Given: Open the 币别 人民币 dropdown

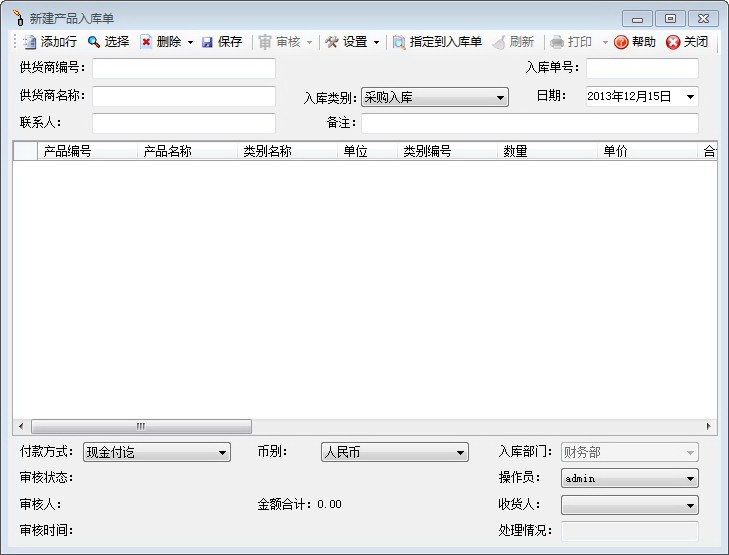Looking at the screenshot, I should point(395,452).
